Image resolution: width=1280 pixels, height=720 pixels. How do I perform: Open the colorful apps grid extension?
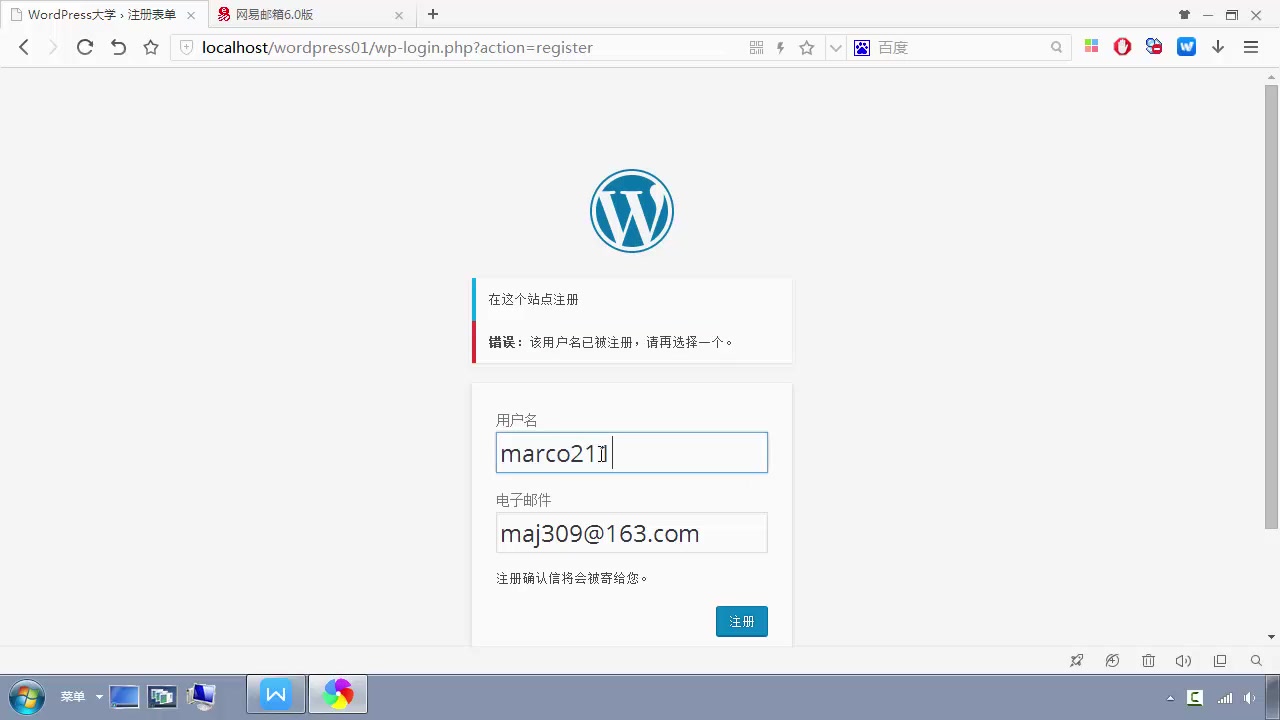pos(1091,47)
